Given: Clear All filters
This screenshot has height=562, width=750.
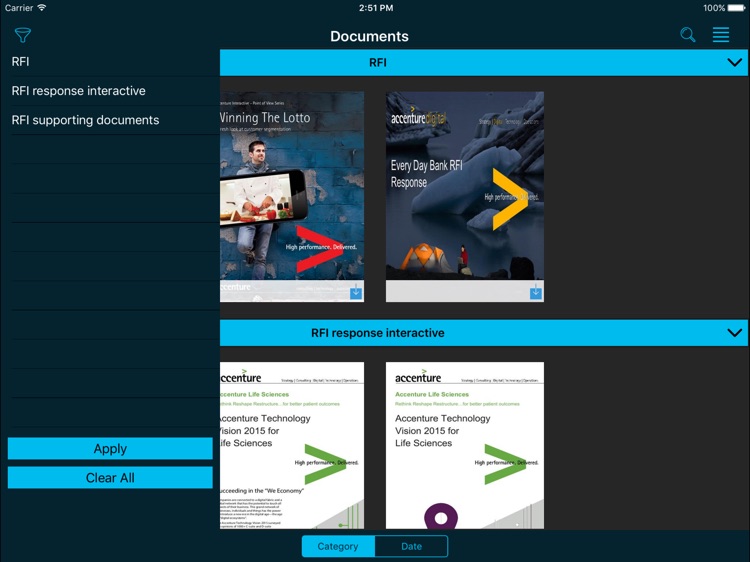Looking at the screenshot, I should (110, 477).
